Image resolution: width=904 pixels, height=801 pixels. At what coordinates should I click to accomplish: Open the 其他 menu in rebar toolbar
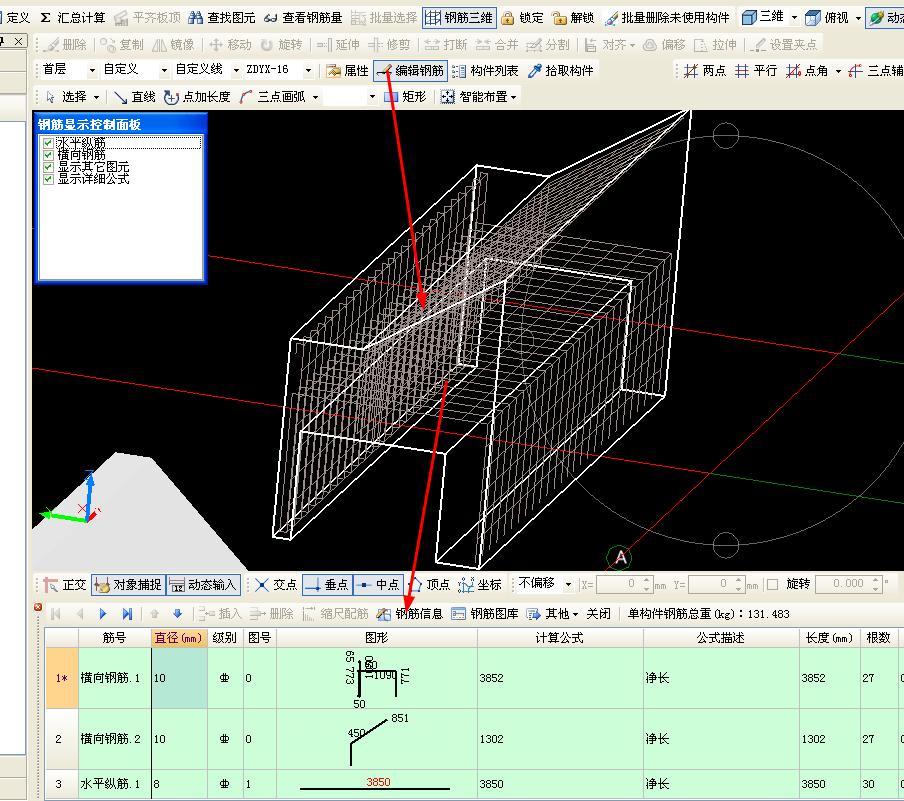tap(552, 614)
